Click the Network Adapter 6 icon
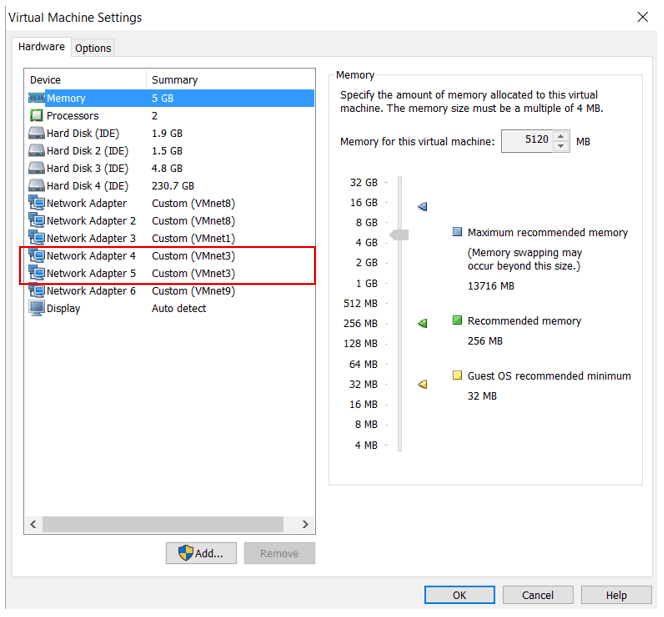Screen dimensions: 664x617 click(x=36, y=291)
